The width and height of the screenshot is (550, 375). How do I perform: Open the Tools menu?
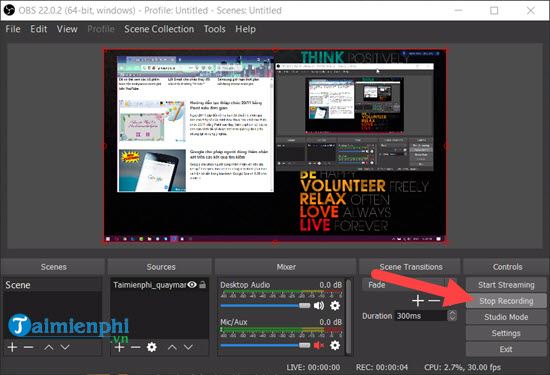coord(215,29)
